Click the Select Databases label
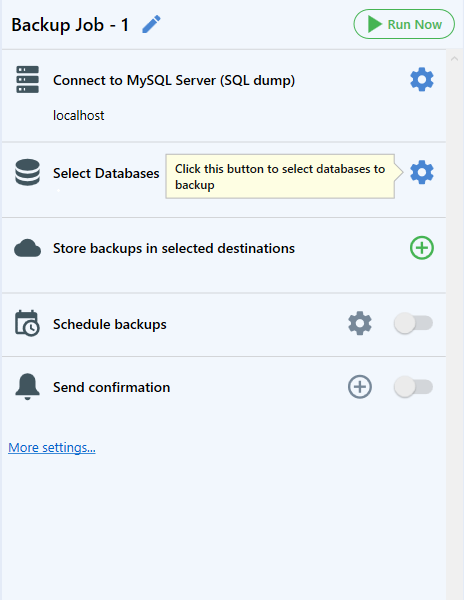 pos(106,173)
